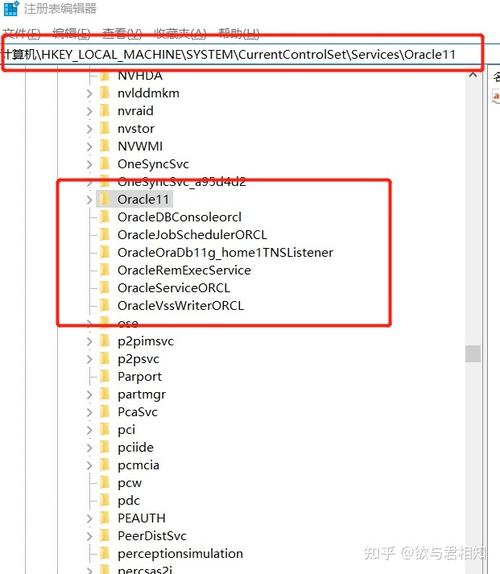
Task: Open the 文件(F) menu
Action: [x=21, y=34]
